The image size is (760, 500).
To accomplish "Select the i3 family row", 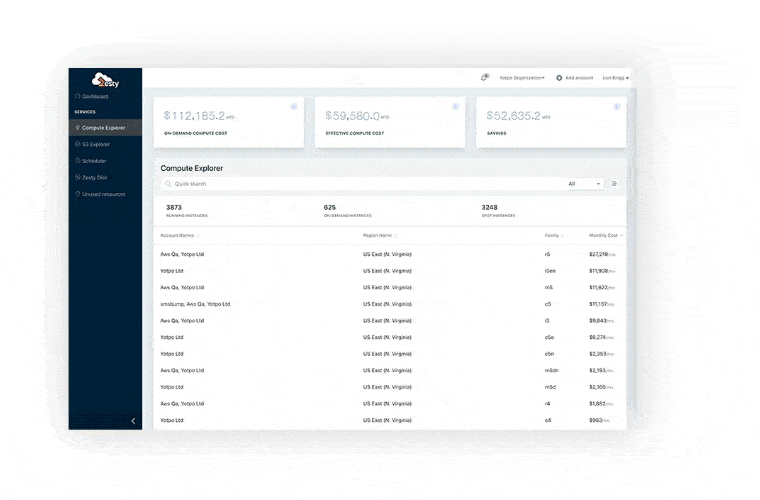I will [390, 321].
